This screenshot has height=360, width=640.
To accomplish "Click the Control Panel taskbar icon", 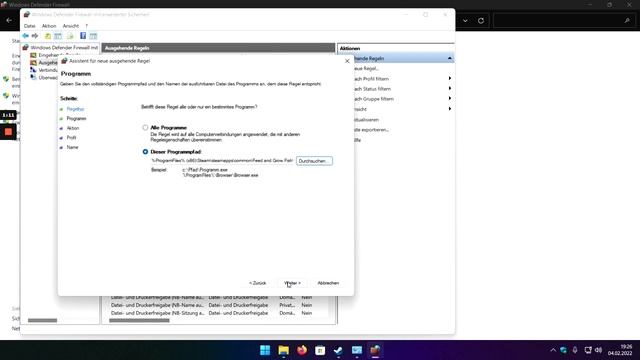I will click(x=357, y=350).
